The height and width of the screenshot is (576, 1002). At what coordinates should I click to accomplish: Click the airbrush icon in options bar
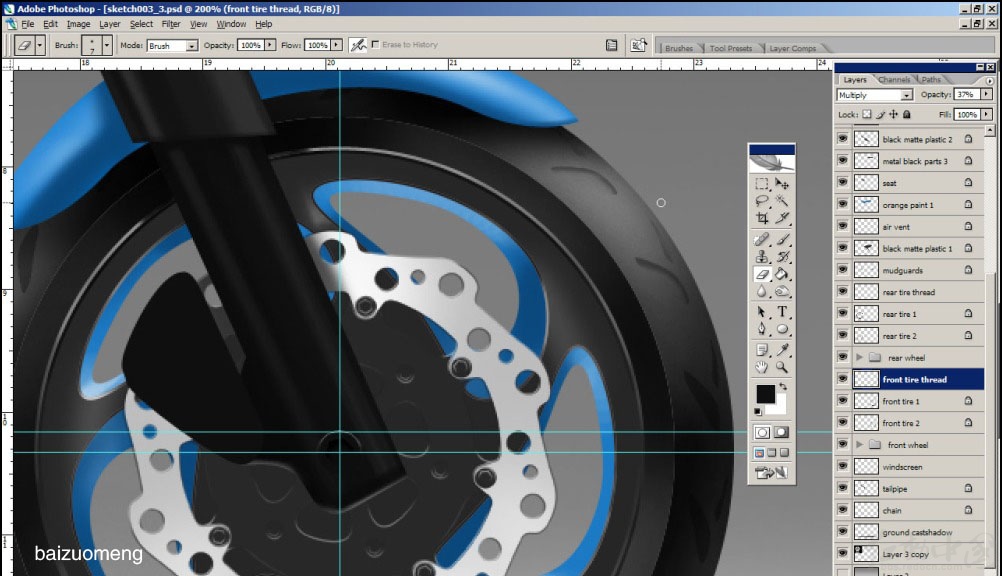358,45
